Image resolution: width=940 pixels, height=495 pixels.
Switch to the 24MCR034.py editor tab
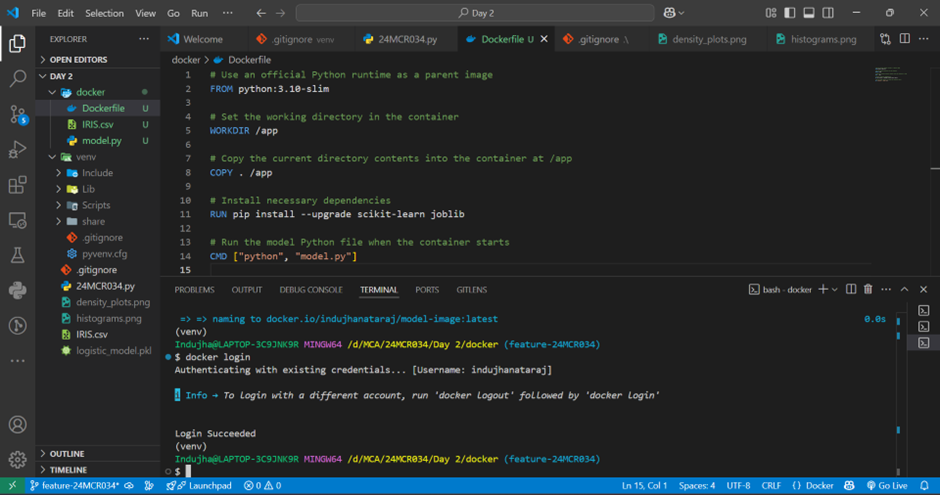(x=407, y=39)
